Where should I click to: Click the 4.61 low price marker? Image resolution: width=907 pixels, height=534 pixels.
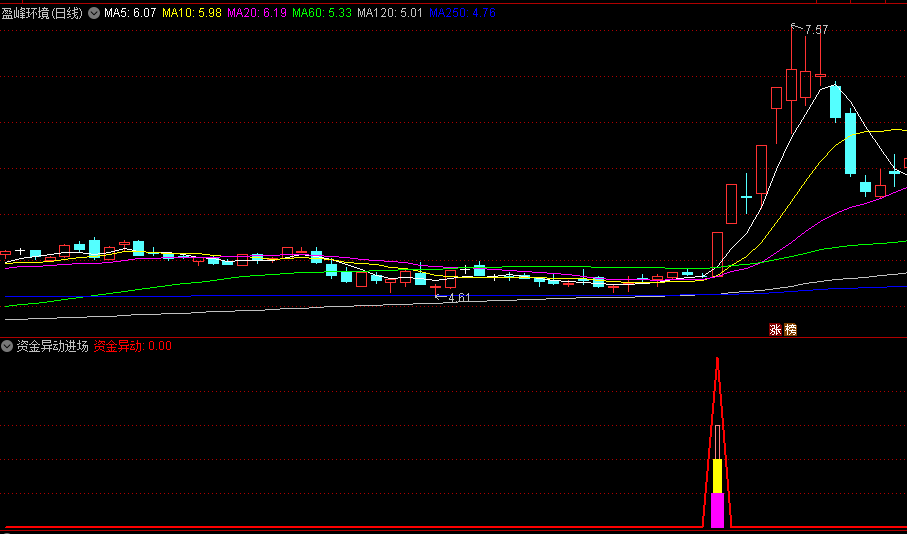[x=459, y=298]
